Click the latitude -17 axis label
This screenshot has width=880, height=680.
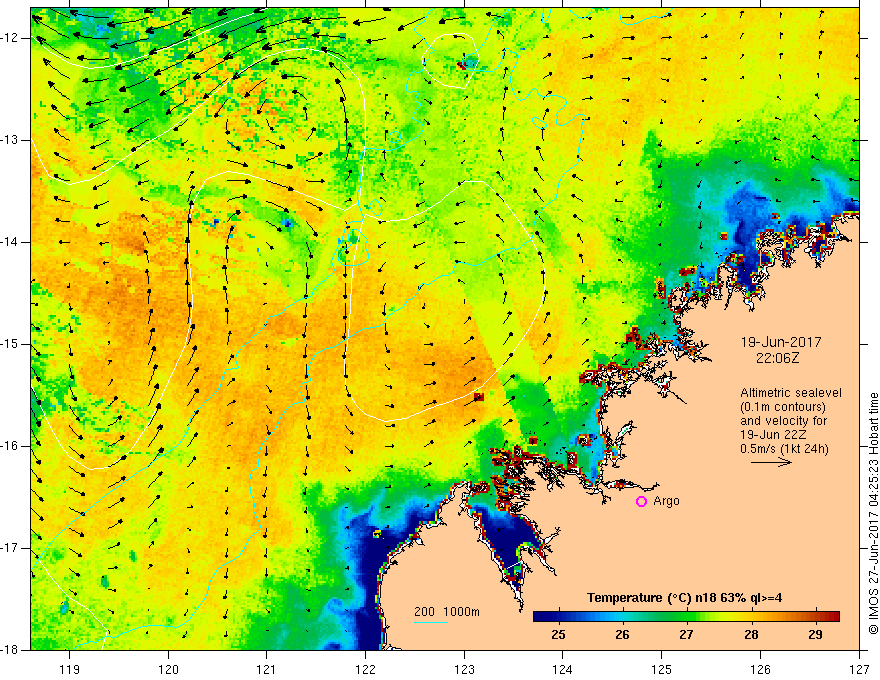click(x=11, y=548)
